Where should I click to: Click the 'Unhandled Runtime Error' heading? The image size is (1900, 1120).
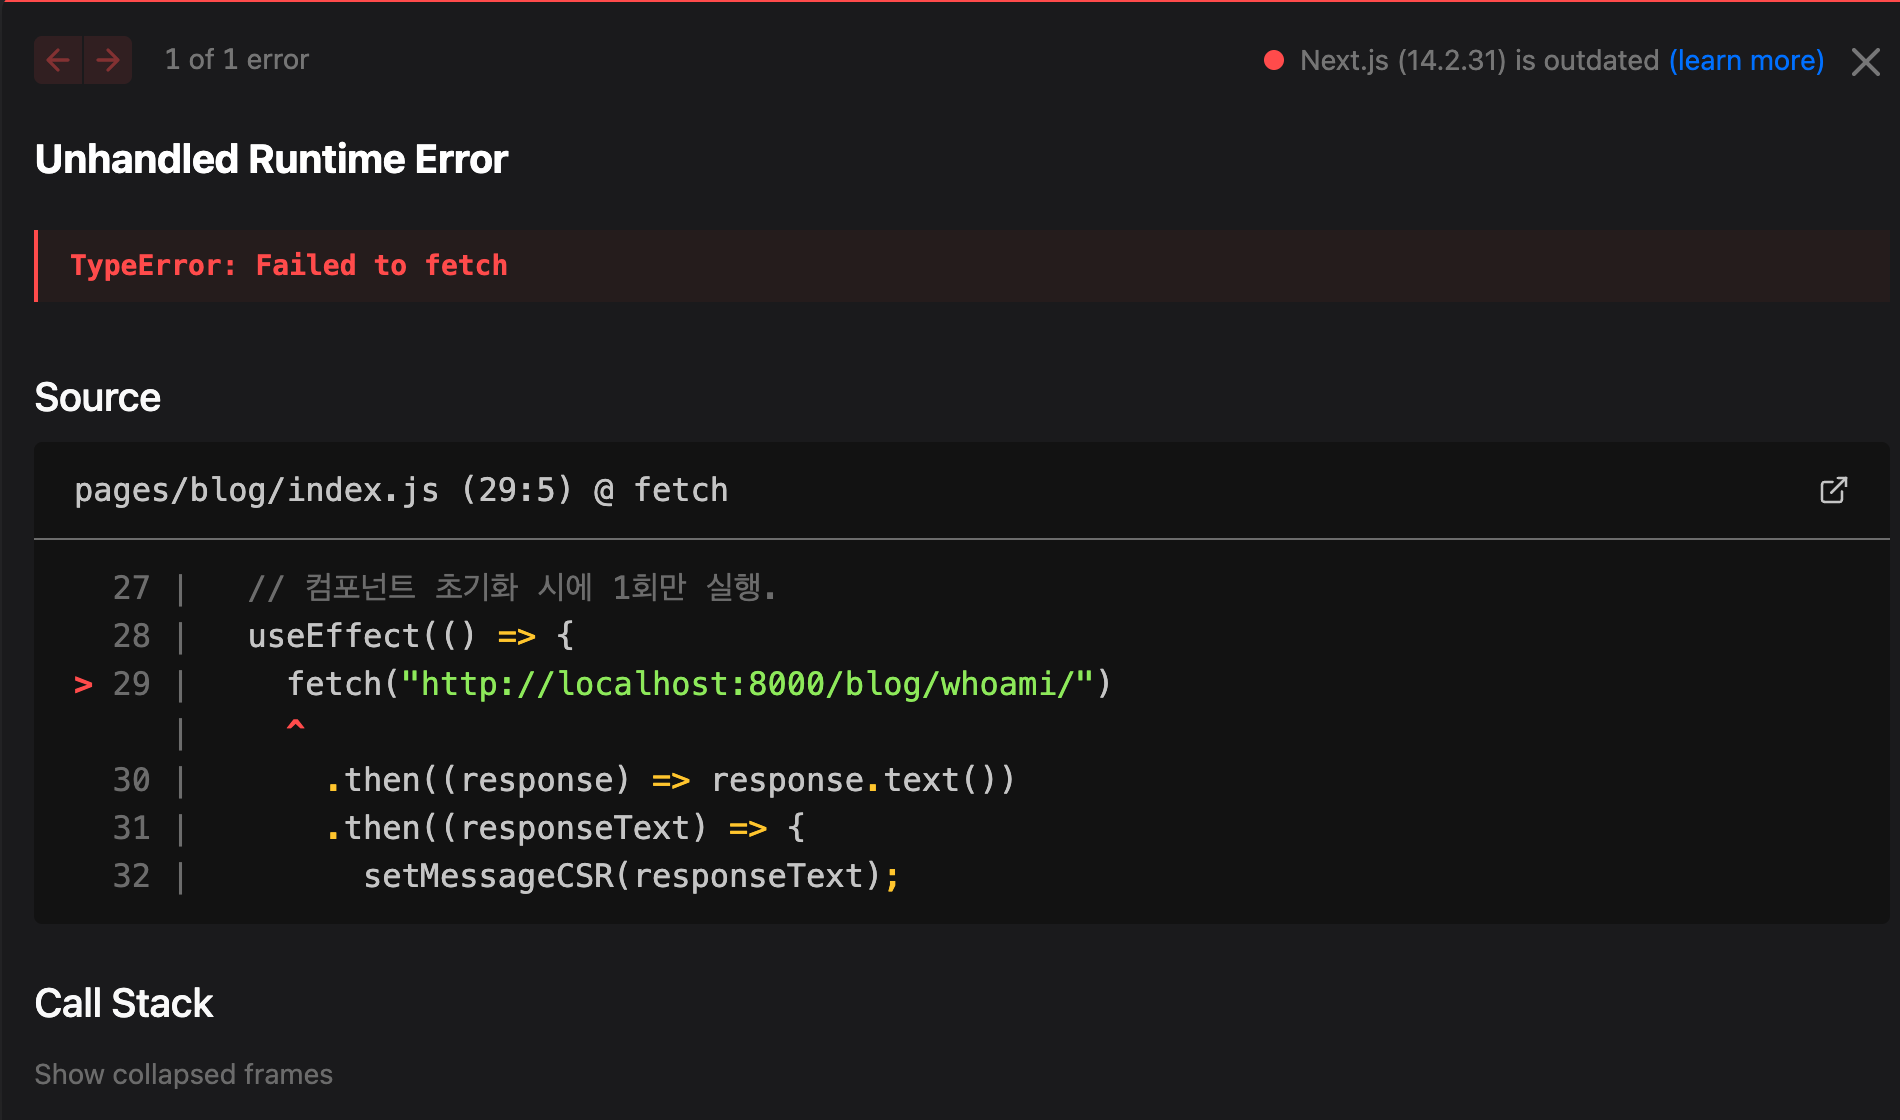271,159
